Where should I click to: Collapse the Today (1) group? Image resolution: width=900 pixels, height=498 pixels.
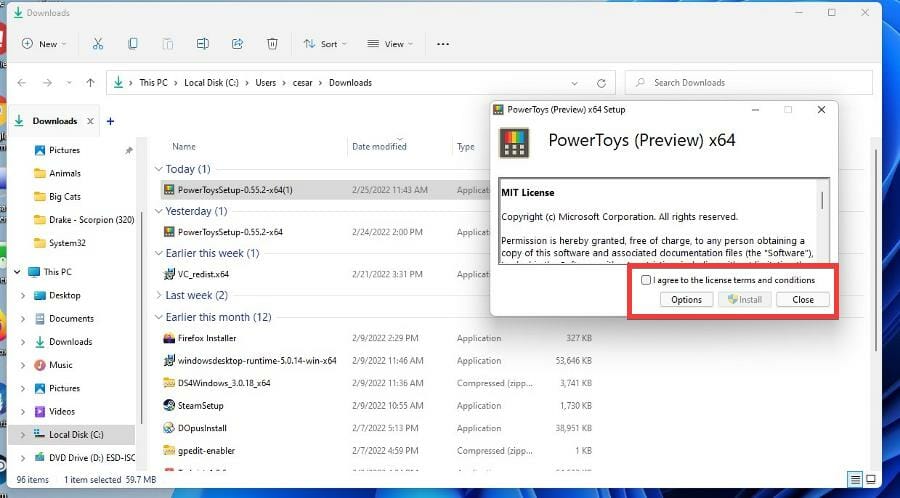159,169
